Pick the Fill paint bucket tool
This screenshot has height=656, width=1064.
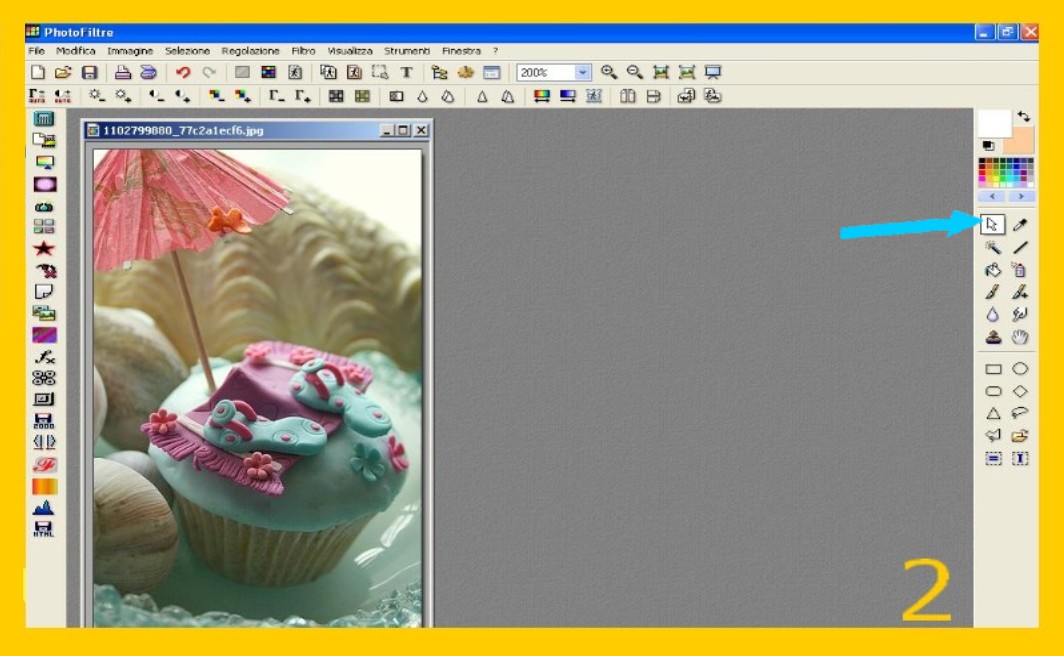click(993, 270)
